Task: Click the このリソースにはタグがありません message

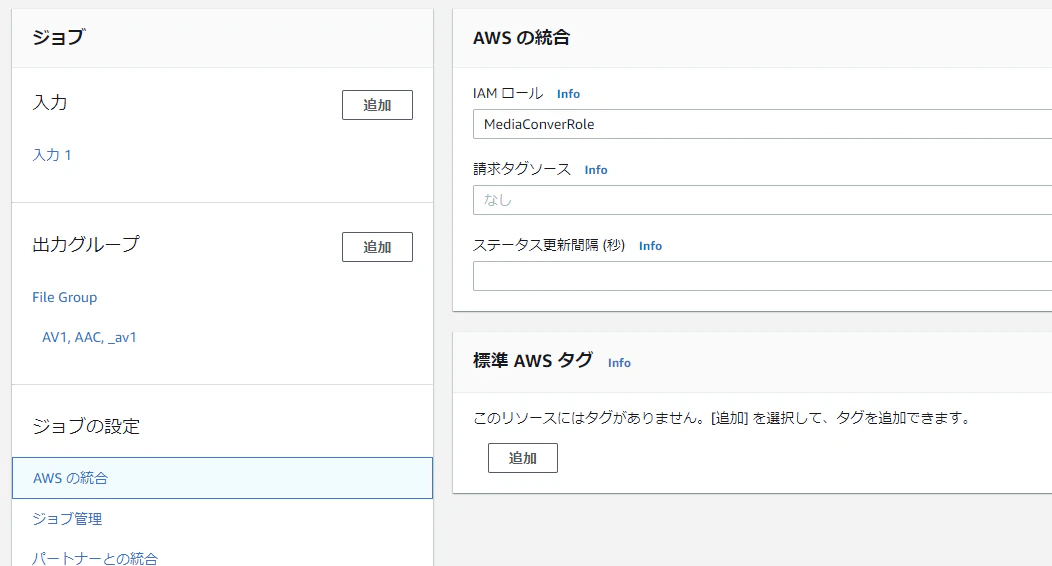Action: 722,418
